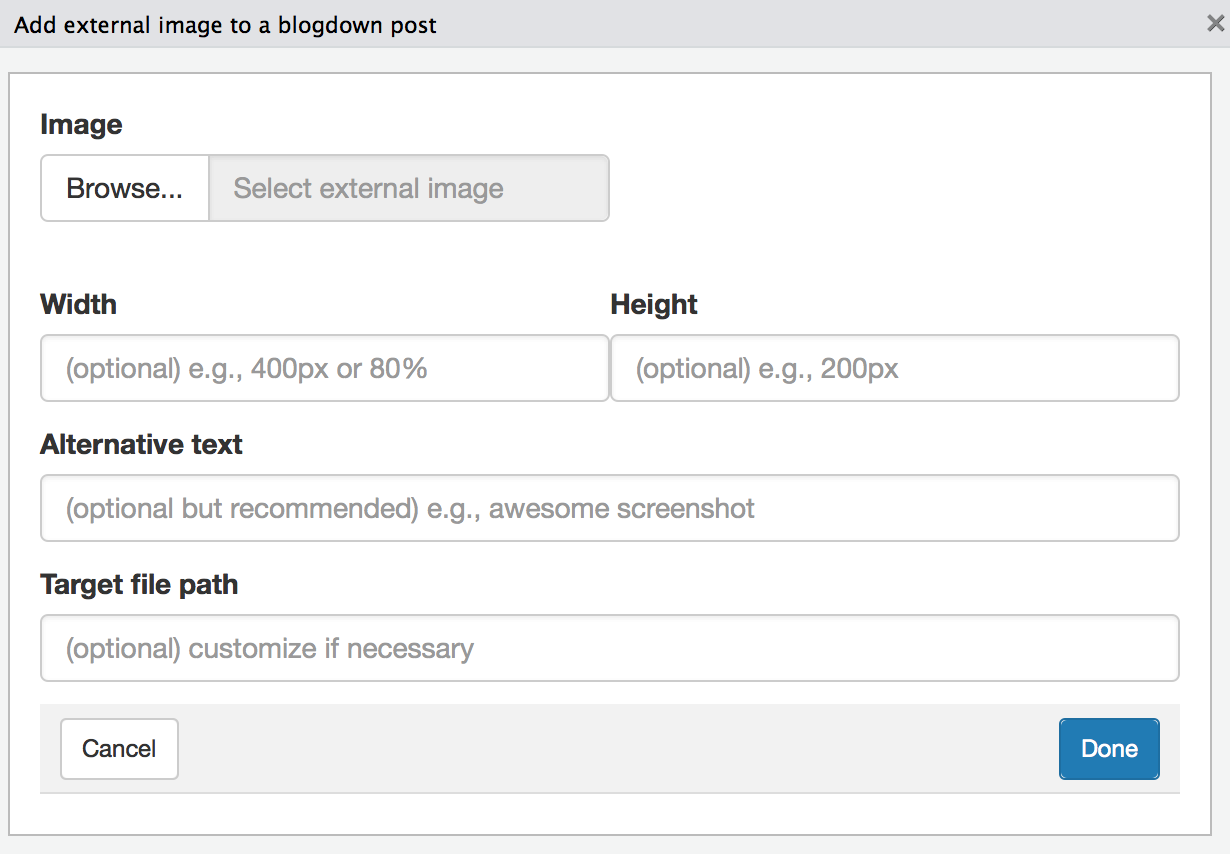Viewport: 1230px width, 854px height.
Task: Click the Select external image field
Action: pyautogui.click(x=408, y=188)
